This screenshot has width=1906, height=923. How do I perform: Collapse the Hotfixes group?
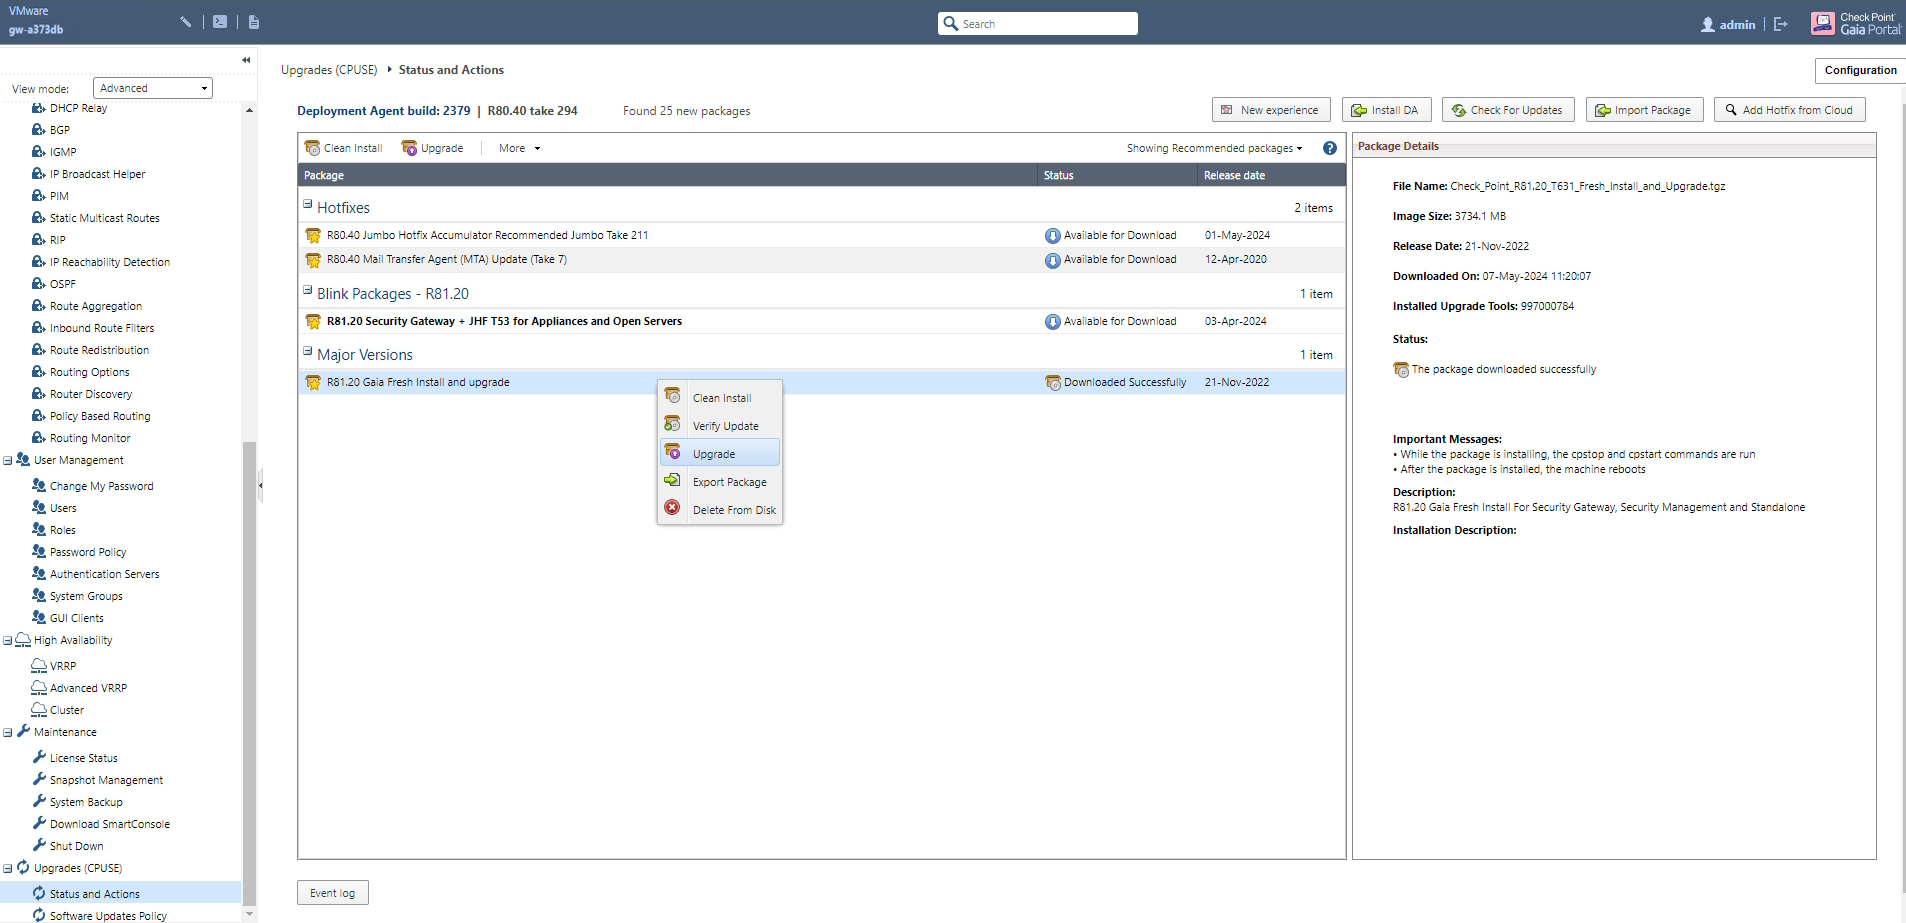308,204
